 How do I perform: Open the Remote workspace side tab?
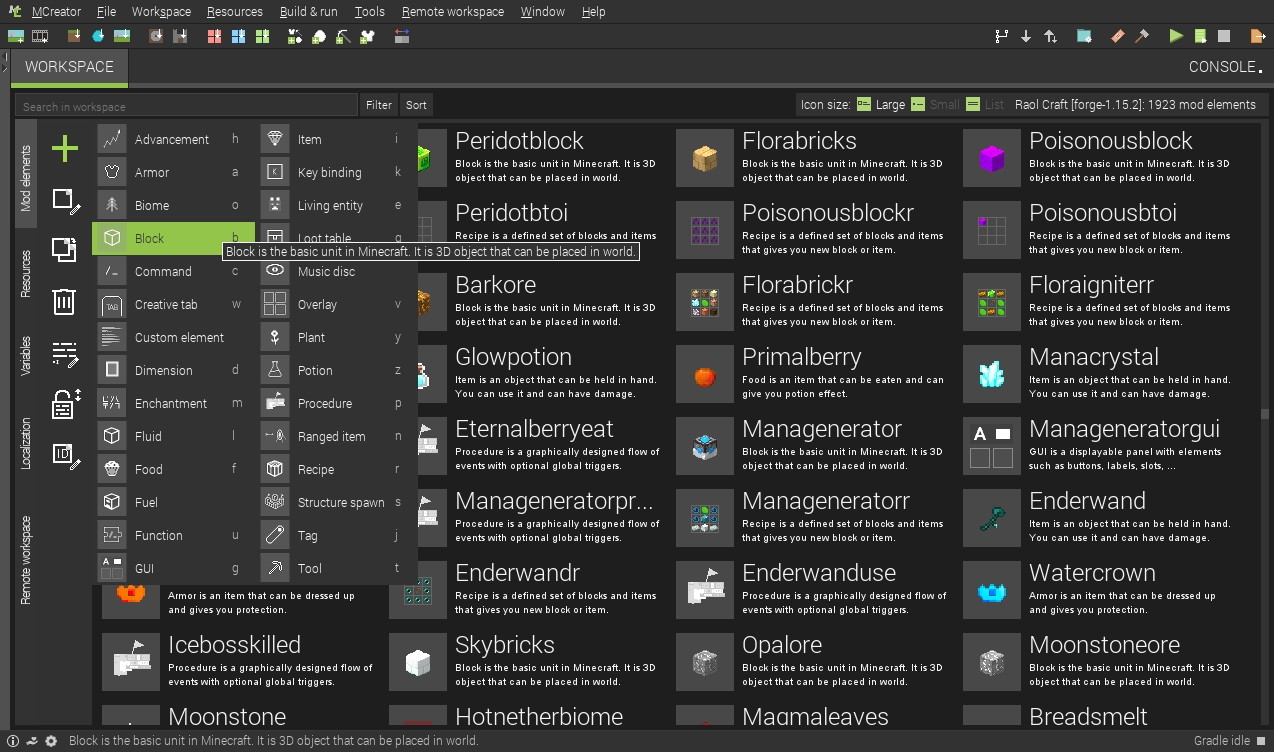26,560
